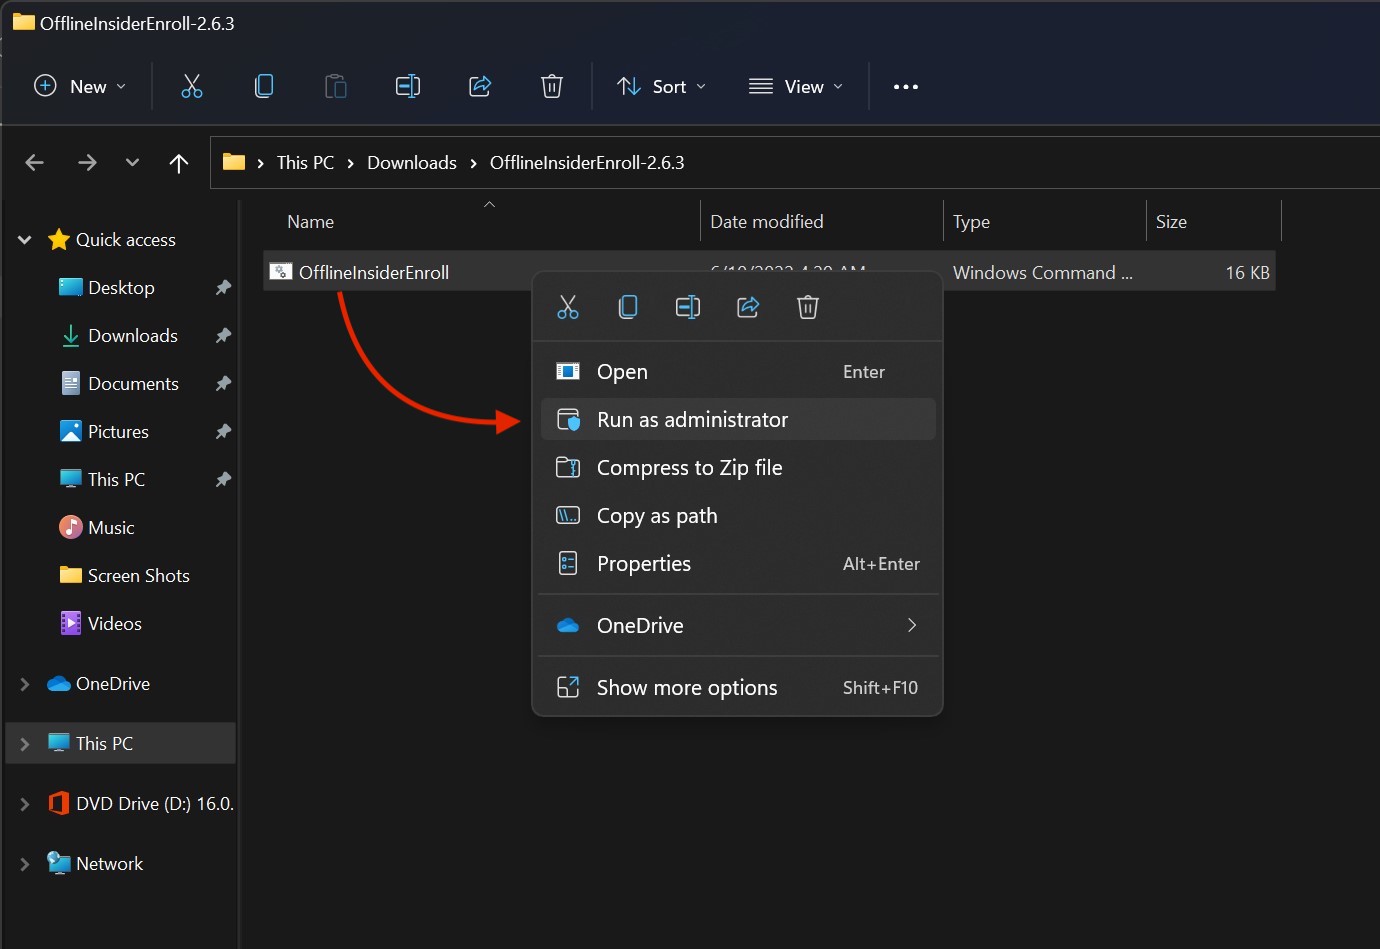The image size is (1380, 949).
Task: Click Delete icon in the context menu
Action: (x=808, y=307)
